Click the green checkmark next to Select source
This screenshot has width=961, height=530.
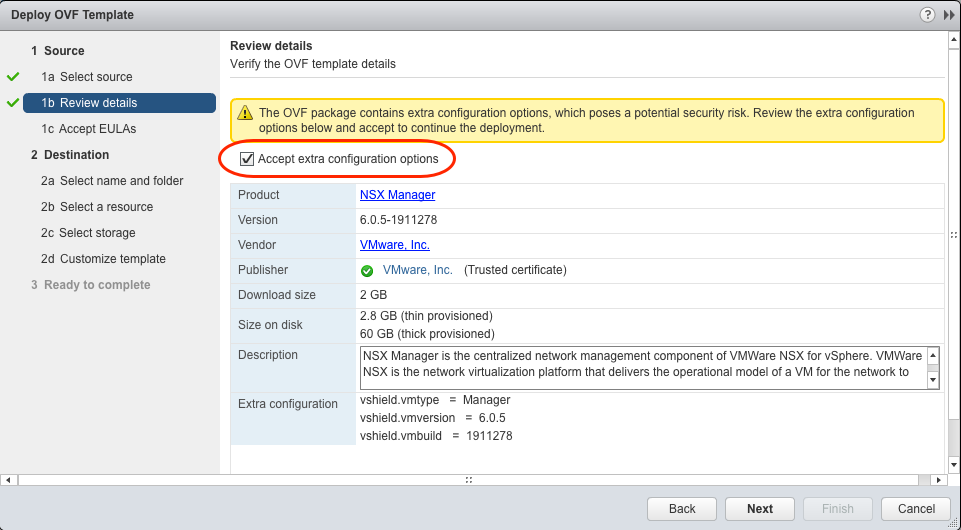point(13,77)
